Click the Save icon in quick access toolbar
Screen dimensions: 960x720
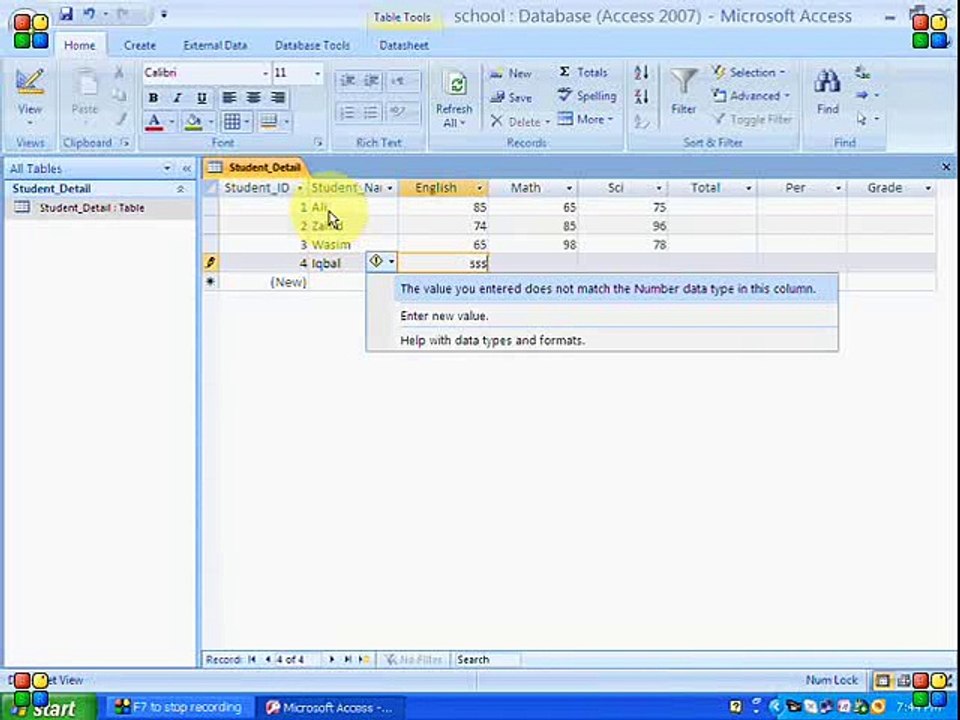point(66,13)
